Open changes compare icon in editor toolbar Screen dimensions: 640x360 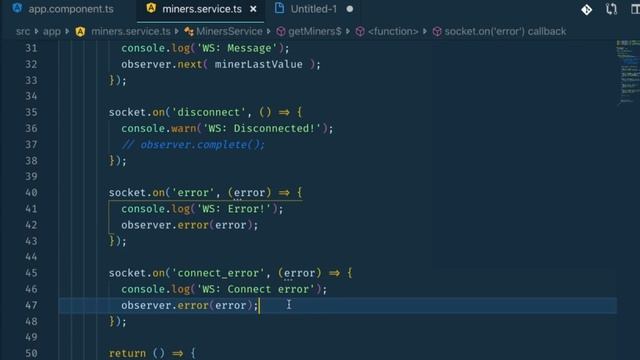coord(611,9)
